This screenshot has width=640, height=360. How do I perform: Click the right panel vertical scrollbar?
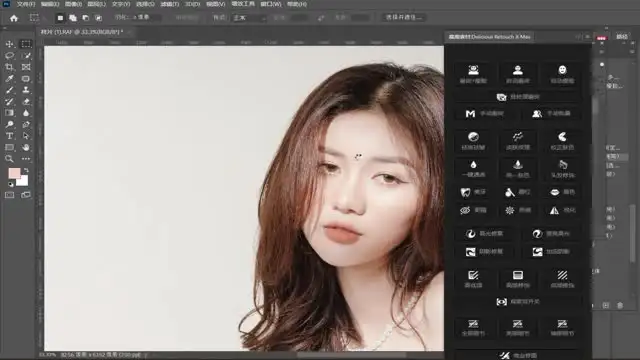pos(632,233)
